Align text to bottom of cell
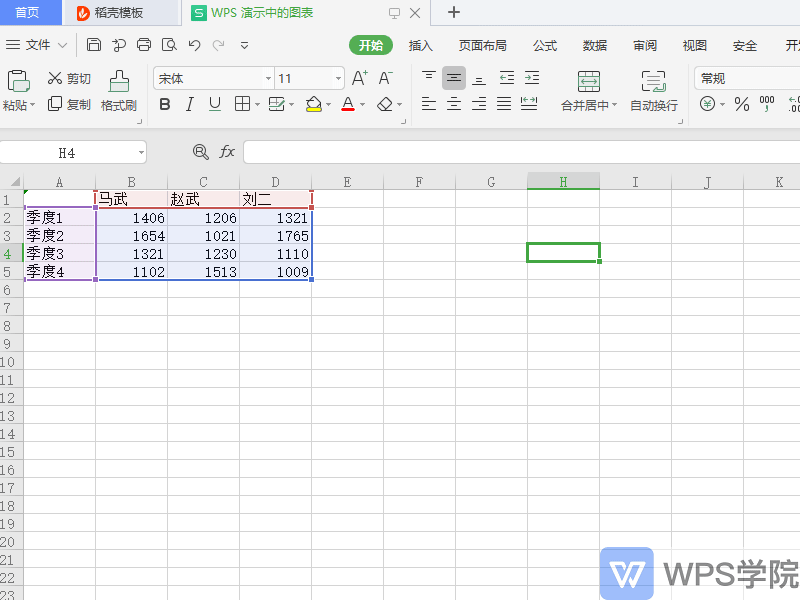Viewport: 800px width, 600px height. pyautogui.click(x=479, y=78)
